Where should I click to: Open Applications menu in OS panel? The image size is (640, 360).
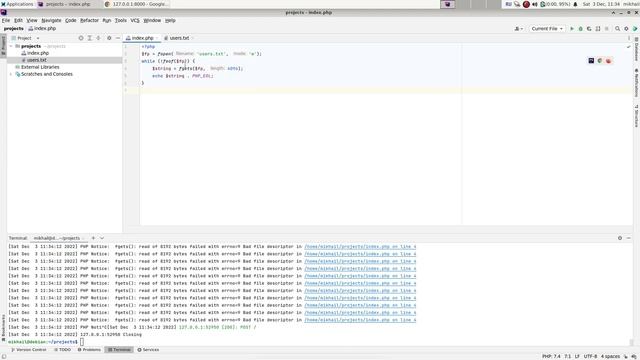pyautogui.click(x=17, y=4)
